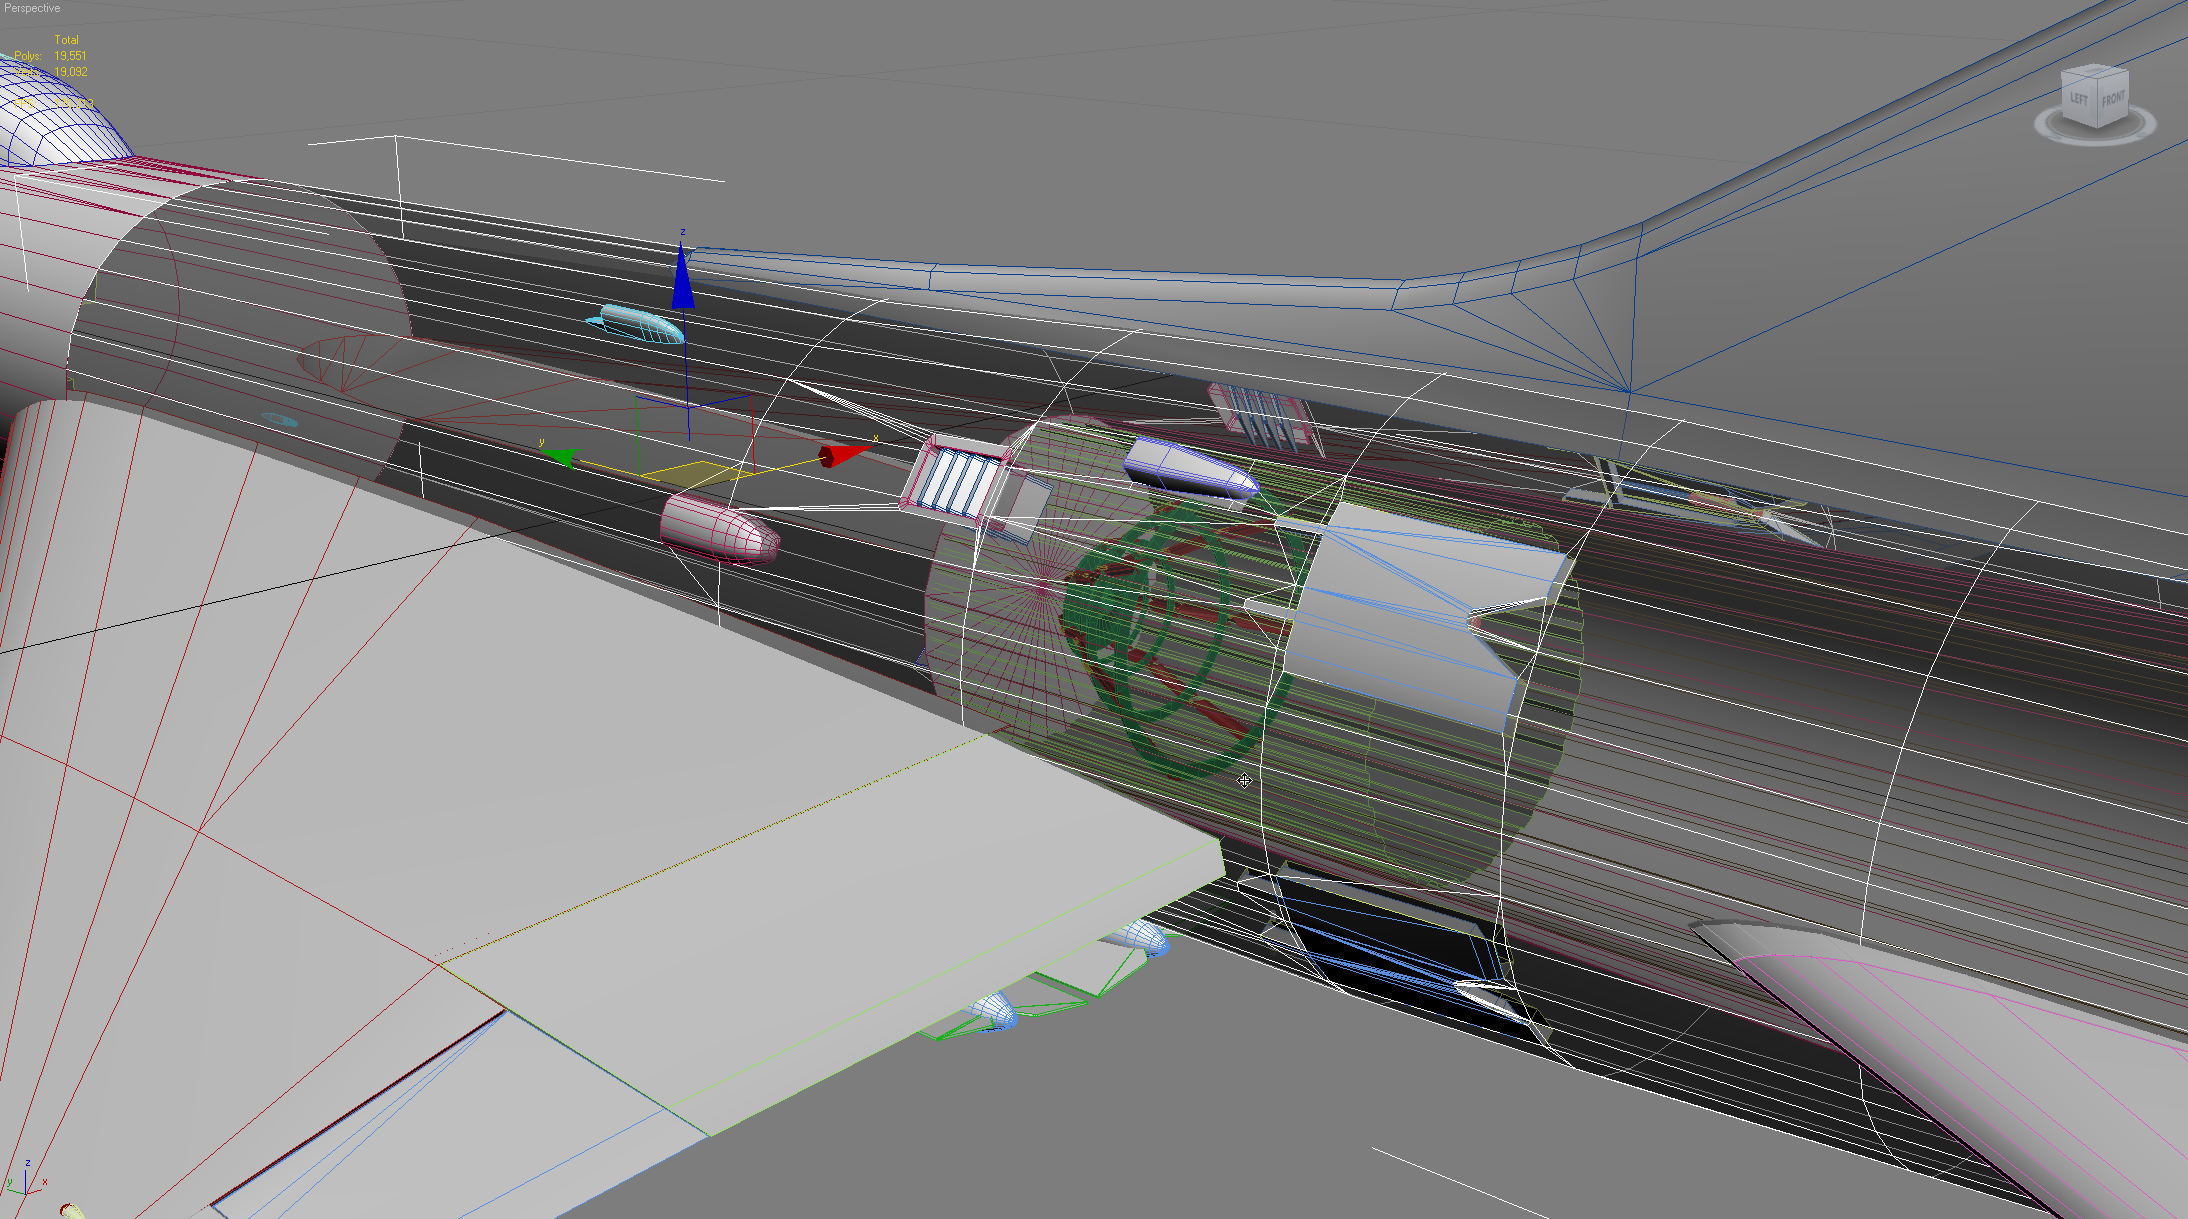
Task: Select the green wheel inside the engine cylinder
Action: 1163,640
